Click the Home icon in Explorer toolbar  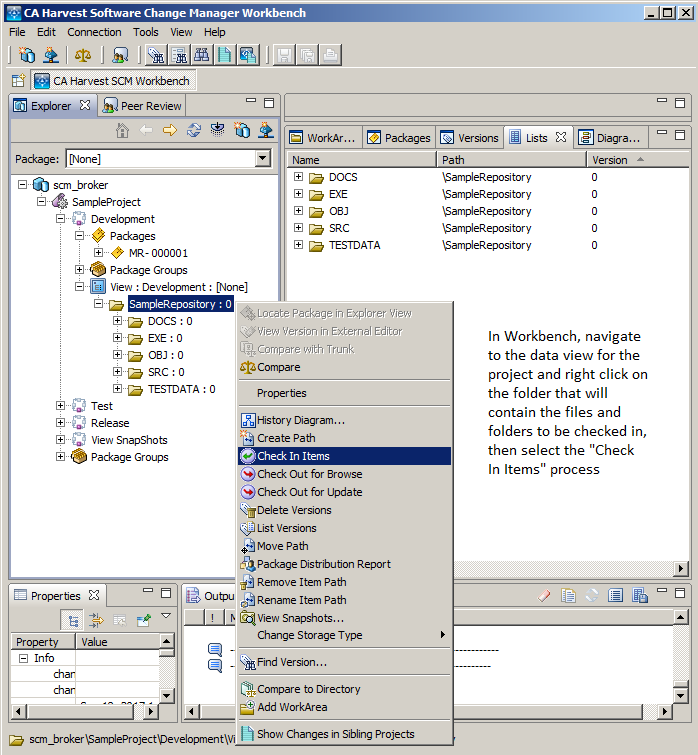122,130
